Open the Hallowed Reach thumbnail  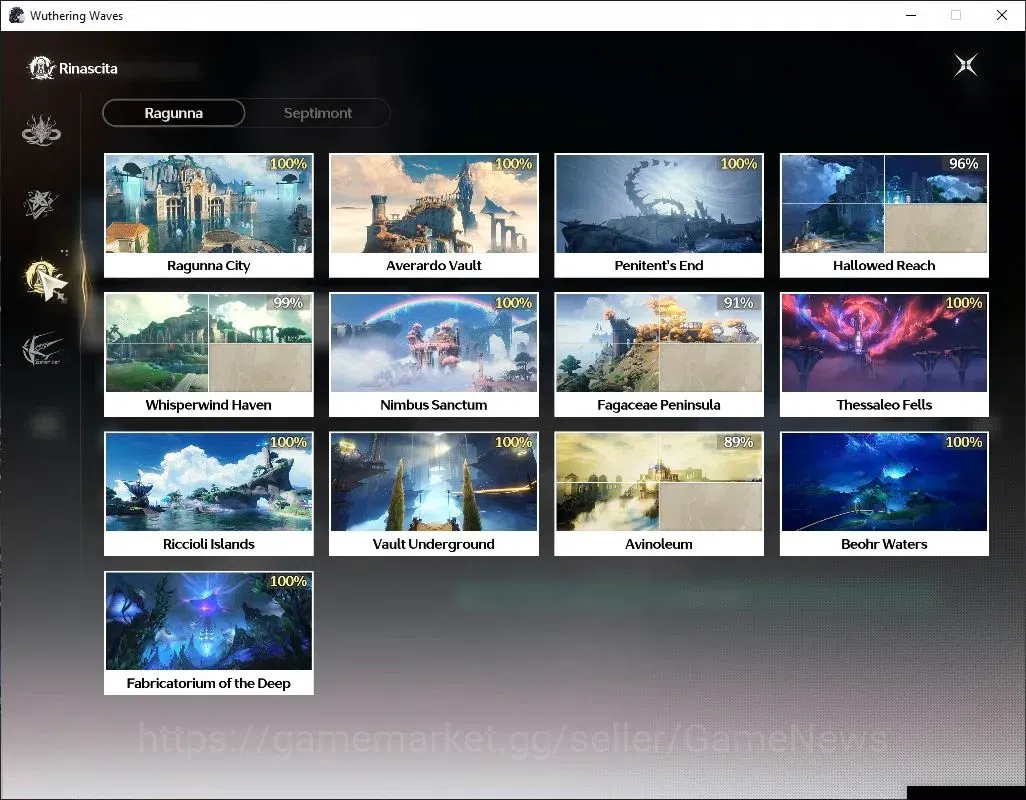[x=884, y=203]
